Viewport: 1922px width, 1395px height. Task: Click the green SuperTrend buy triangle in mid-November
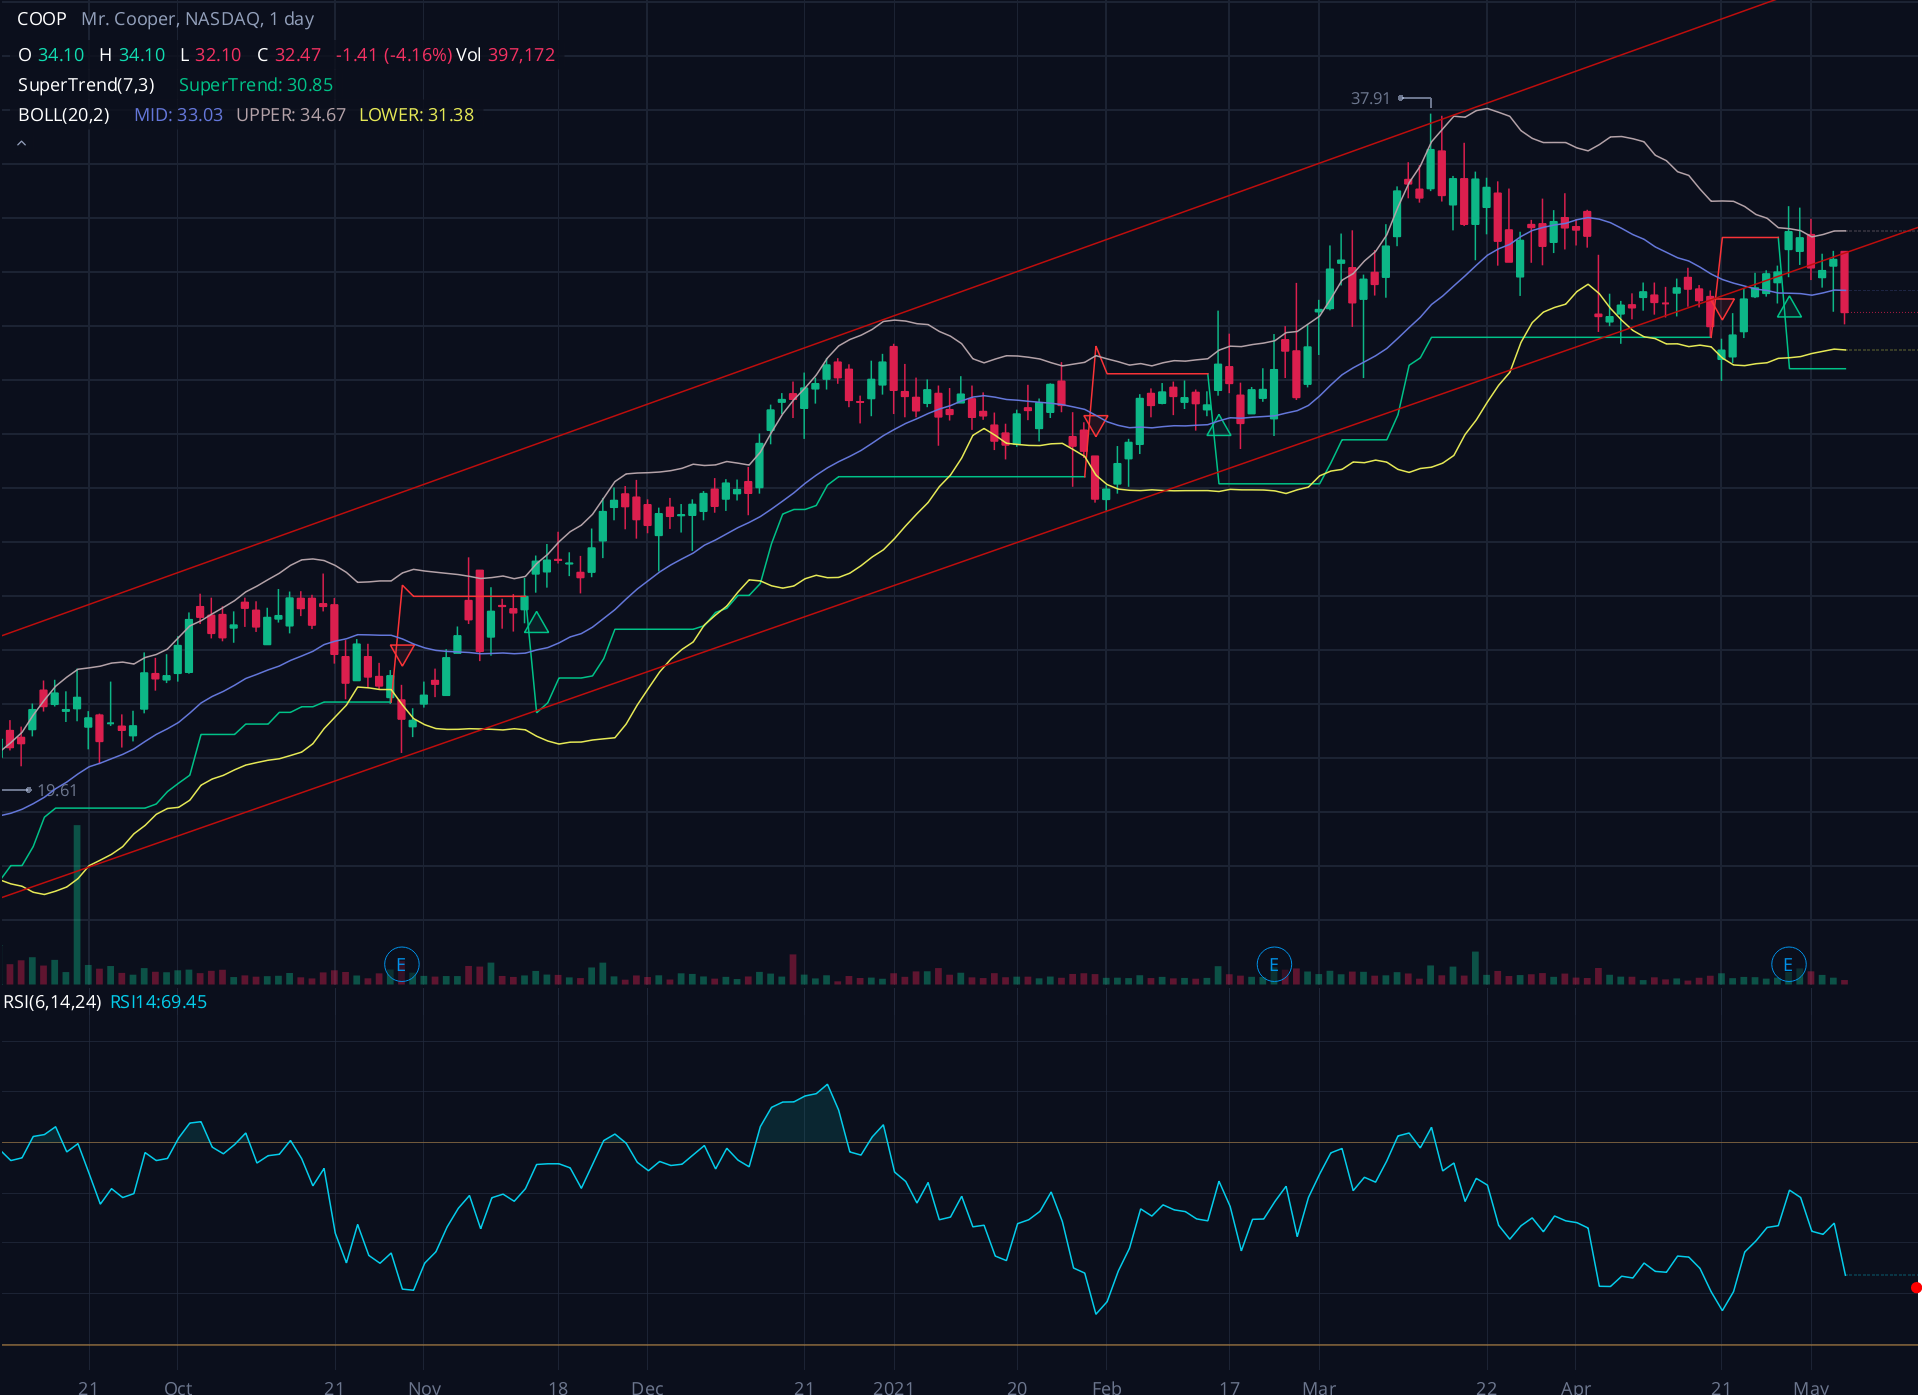(536, 623)
